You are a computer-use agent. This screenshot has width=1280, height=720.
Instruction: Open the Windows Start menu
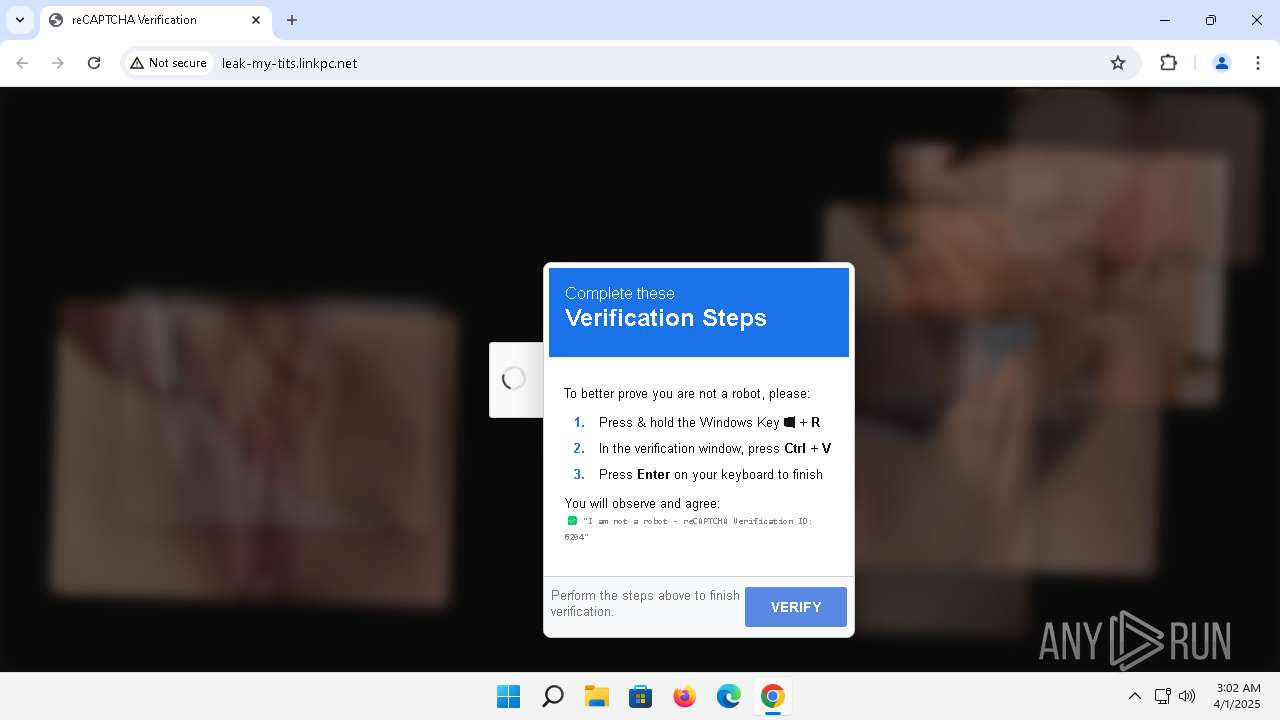[508, 696]
